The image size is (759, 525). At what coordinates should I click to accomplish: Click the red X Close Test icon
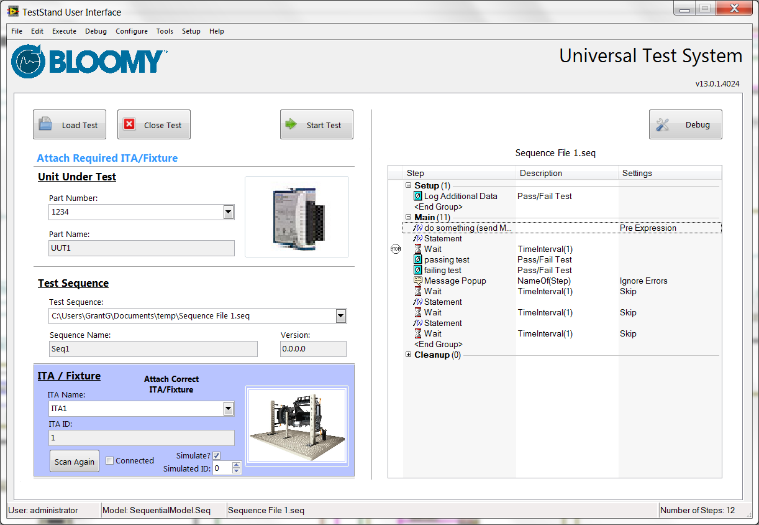pos(129,124)
